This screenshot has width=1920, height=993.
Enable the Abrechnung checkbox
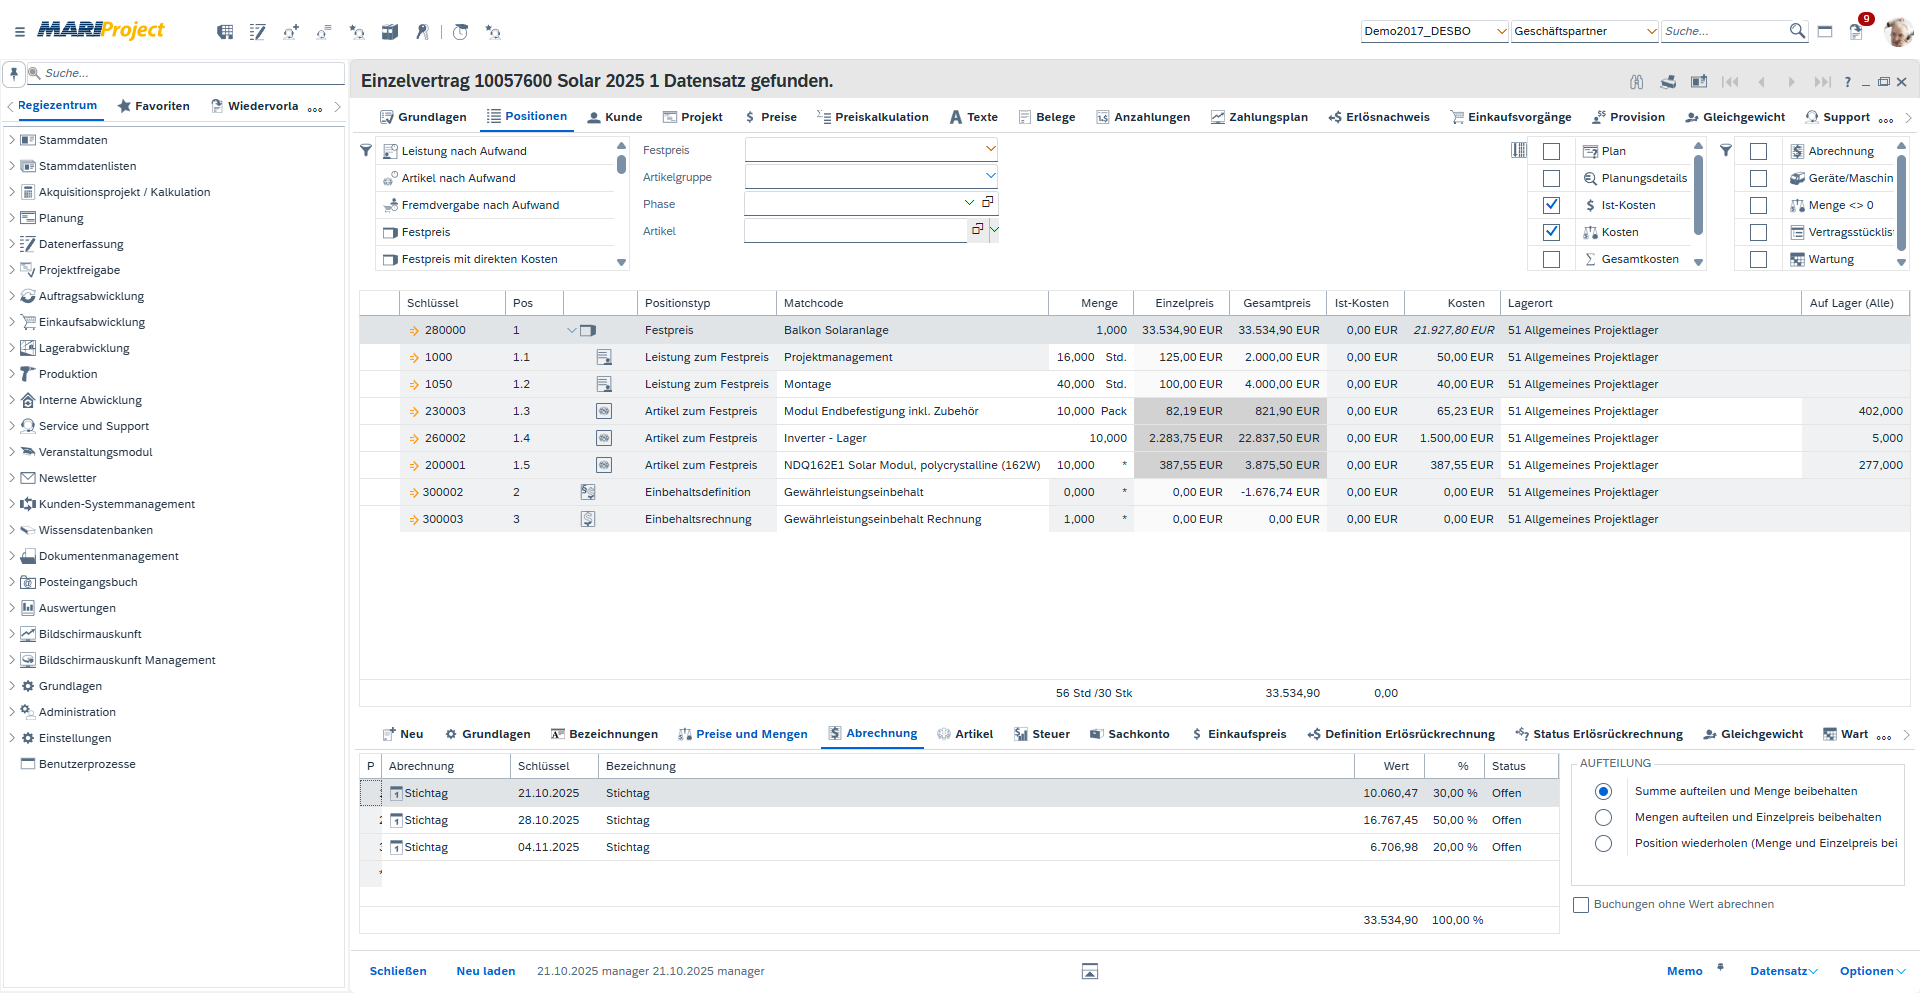click(x=1758, y=151)
